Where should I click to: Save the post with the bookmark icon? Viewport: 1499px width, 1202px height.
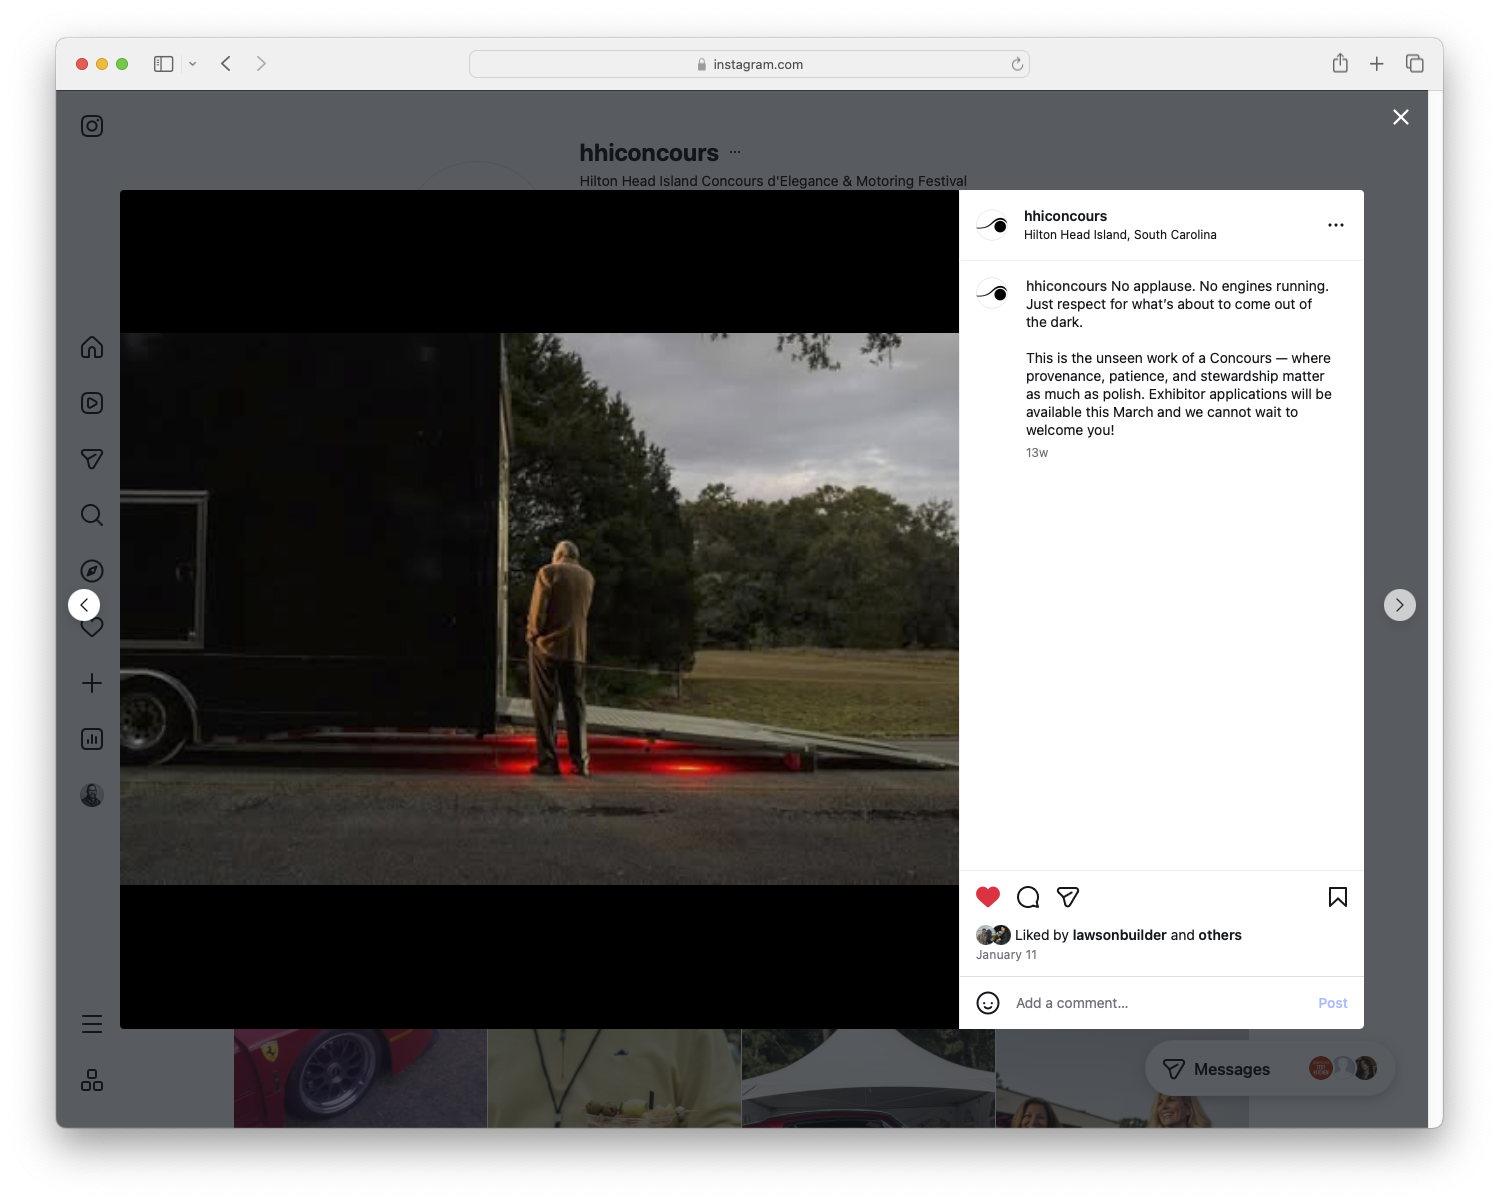pyautogui.click(x=1337, y=897)
